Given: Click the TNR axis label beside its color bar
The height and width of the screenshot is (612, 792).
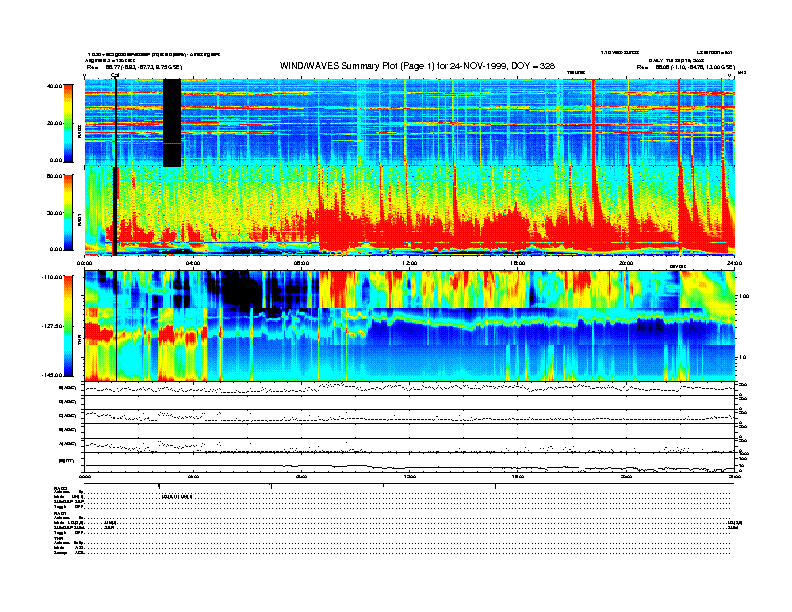Looking at the screenshot, I should (79, 342).
